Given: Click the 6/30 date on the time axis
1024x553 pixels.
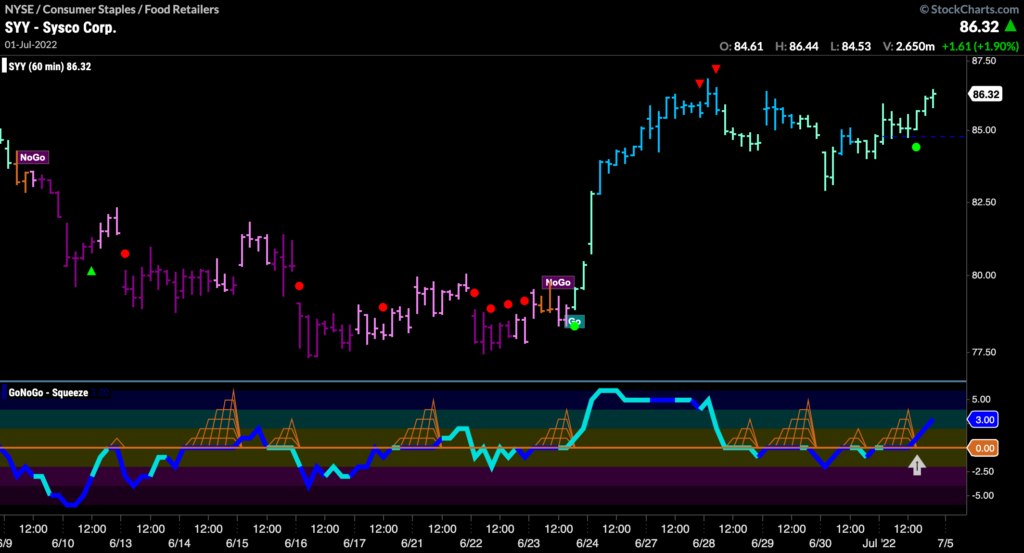Looking at the screenshot, I should [820, 543].
